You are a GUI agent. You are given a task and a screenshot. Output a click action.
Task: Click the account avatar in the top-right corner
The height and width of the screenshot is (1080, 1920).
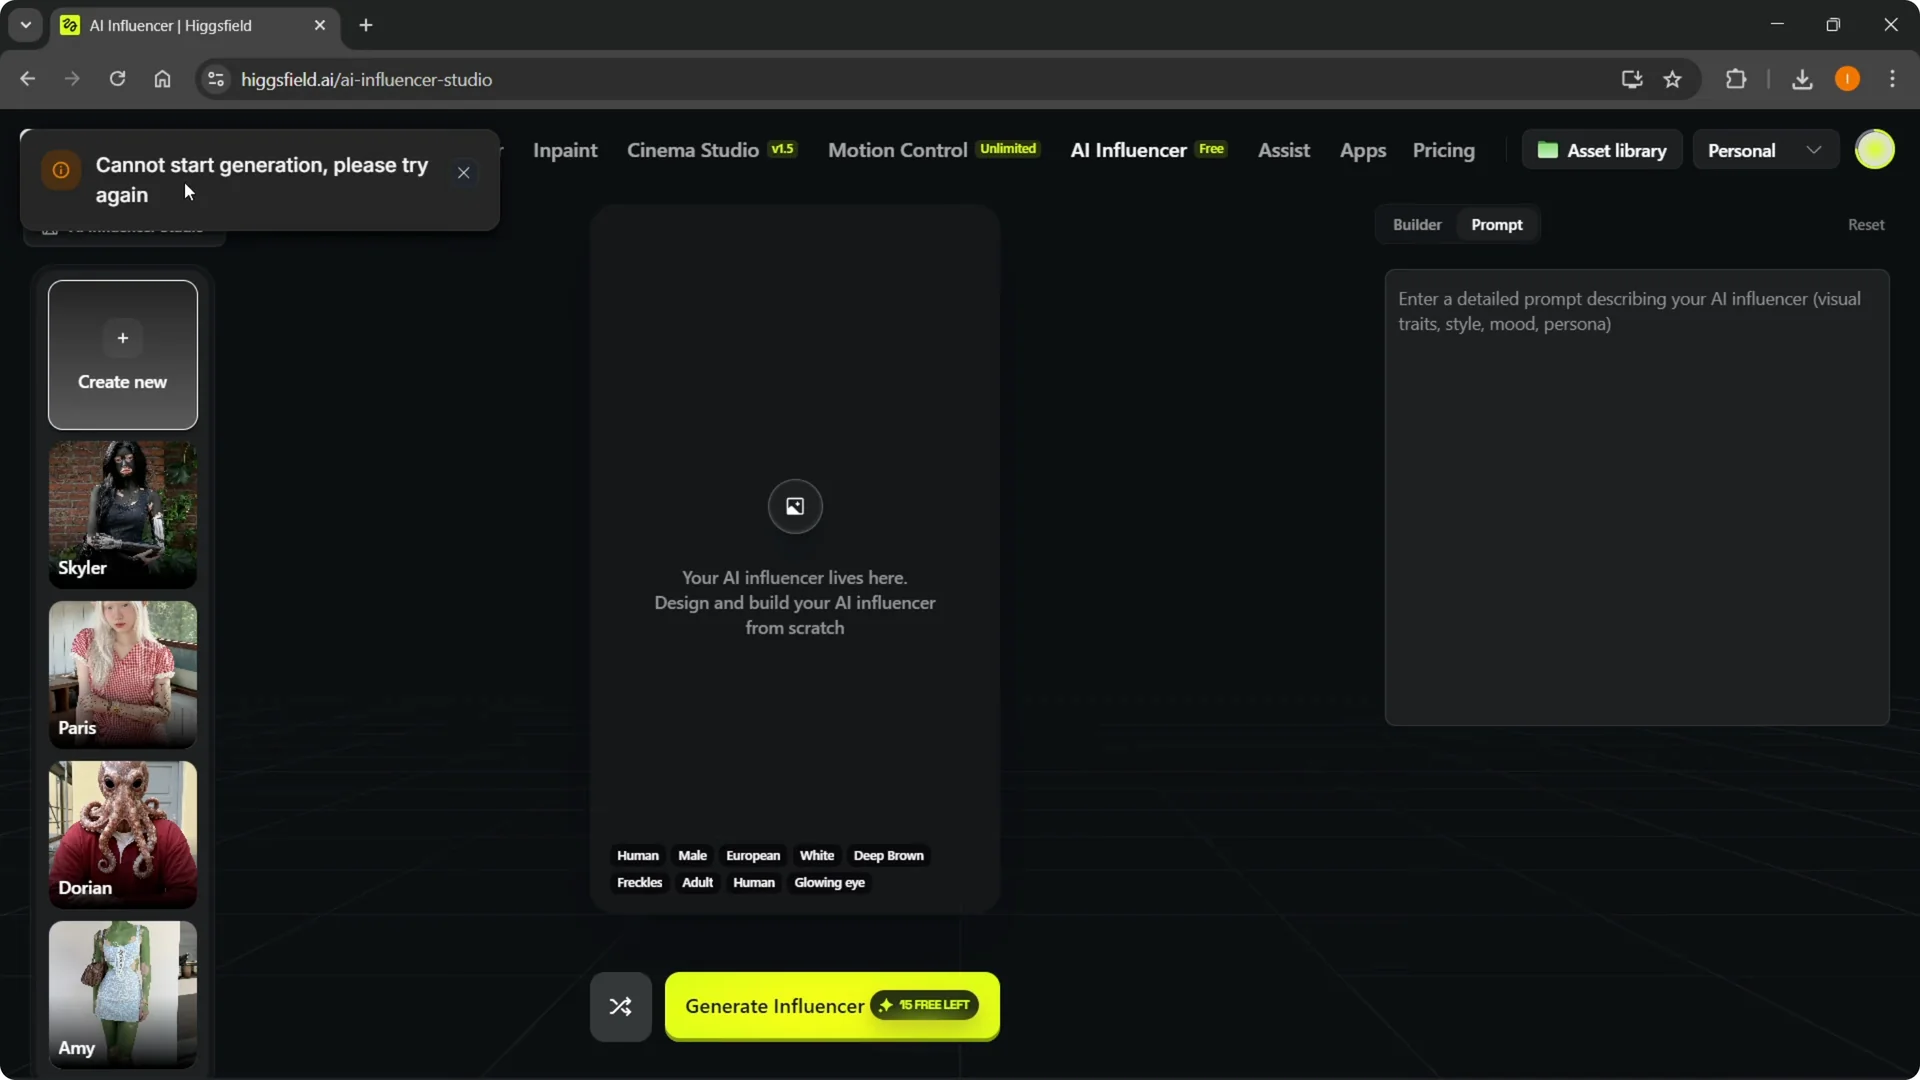click(x=1876, y=149)
